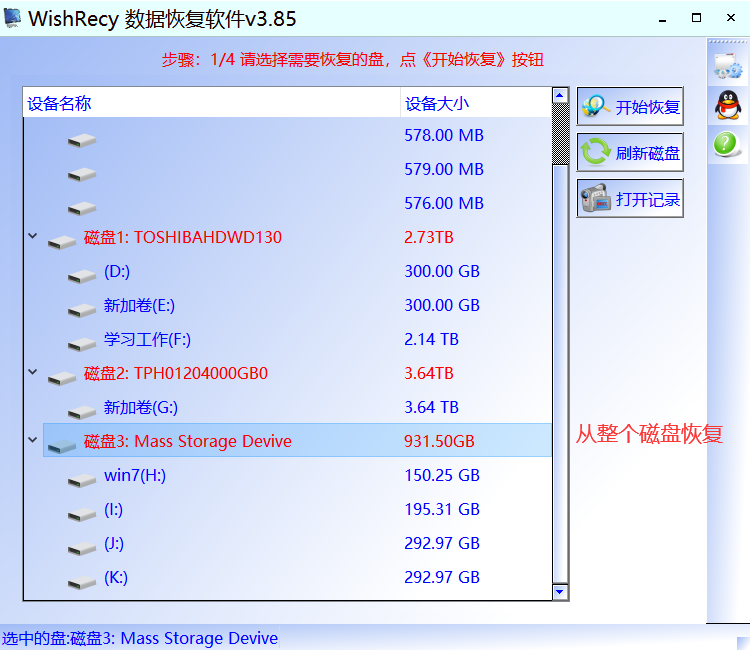
Task: Click the 设备大小 column header
Action: click(x=476, y=103)
